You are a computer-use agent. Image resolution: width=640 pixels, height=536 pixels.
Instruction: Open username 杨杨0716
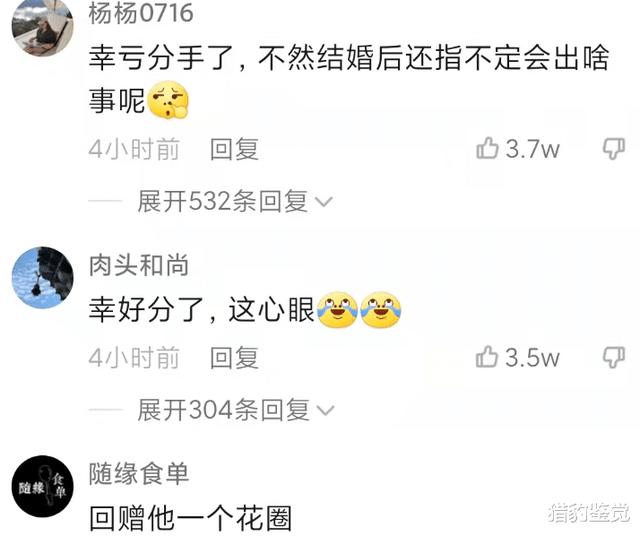(x=141, y=13)
